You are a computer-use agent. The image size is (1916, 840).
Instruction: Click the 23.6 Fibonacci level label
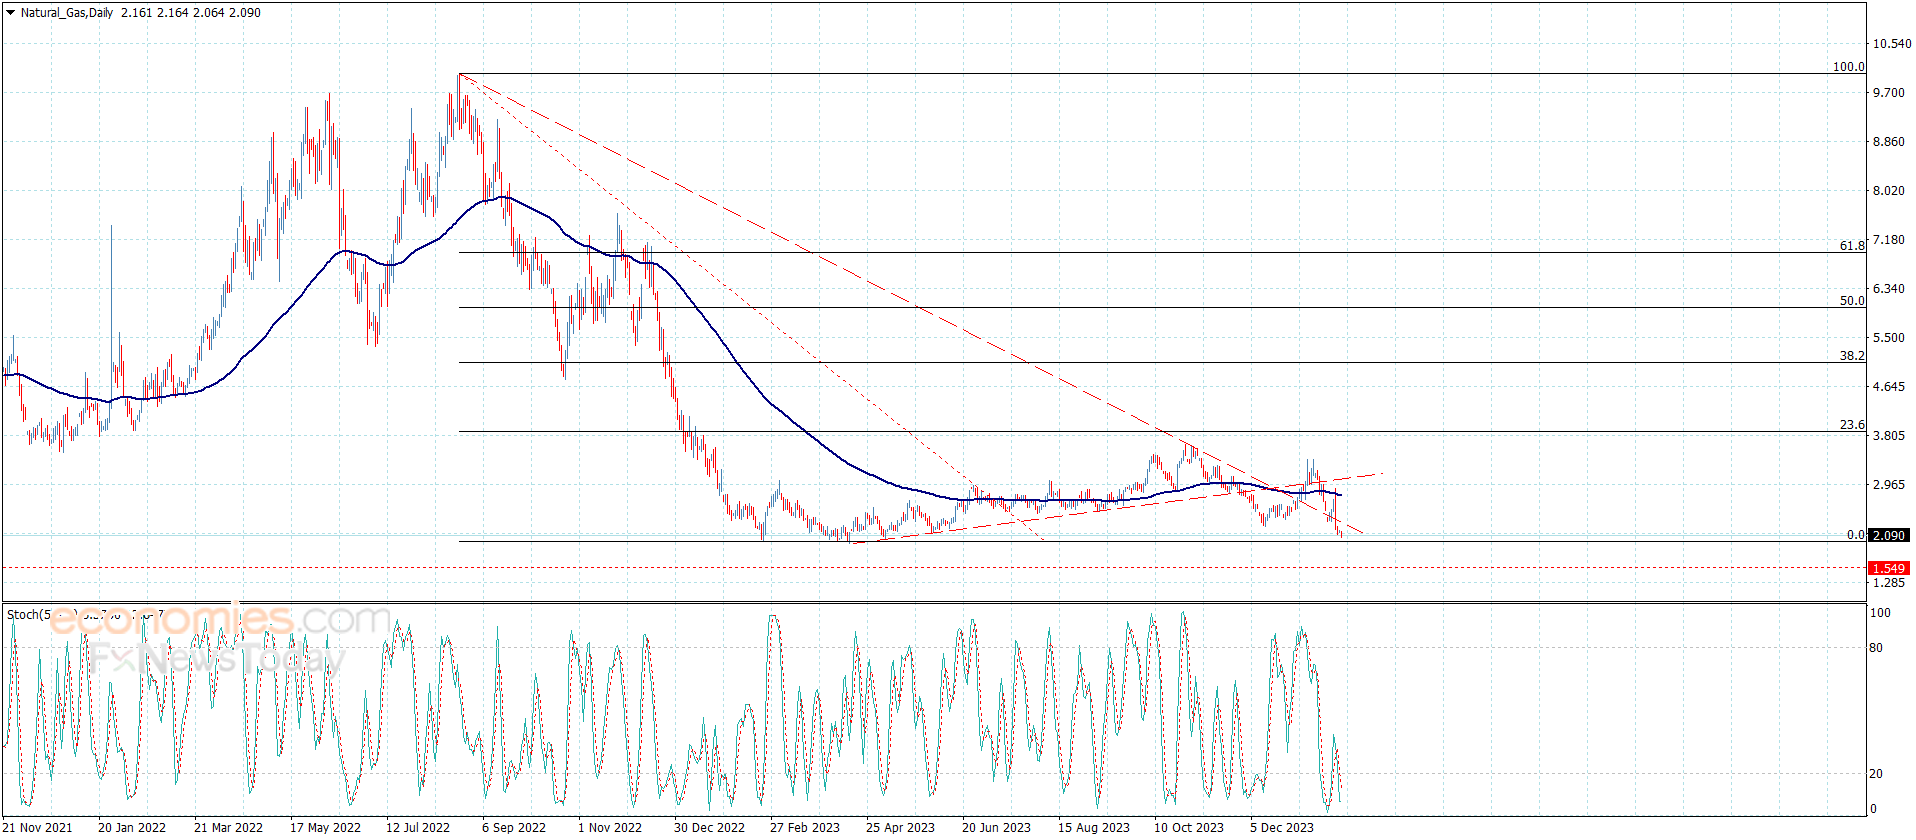coord(1852,424)
